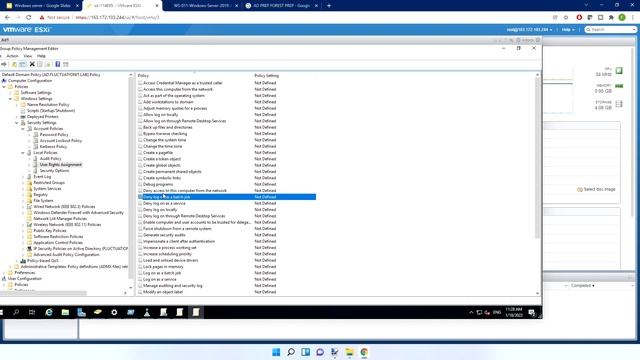This screenshot has height=360, width=640.
Task: Open the Chrome extensions puzzle icon
Action: click(x=611, y=18)
